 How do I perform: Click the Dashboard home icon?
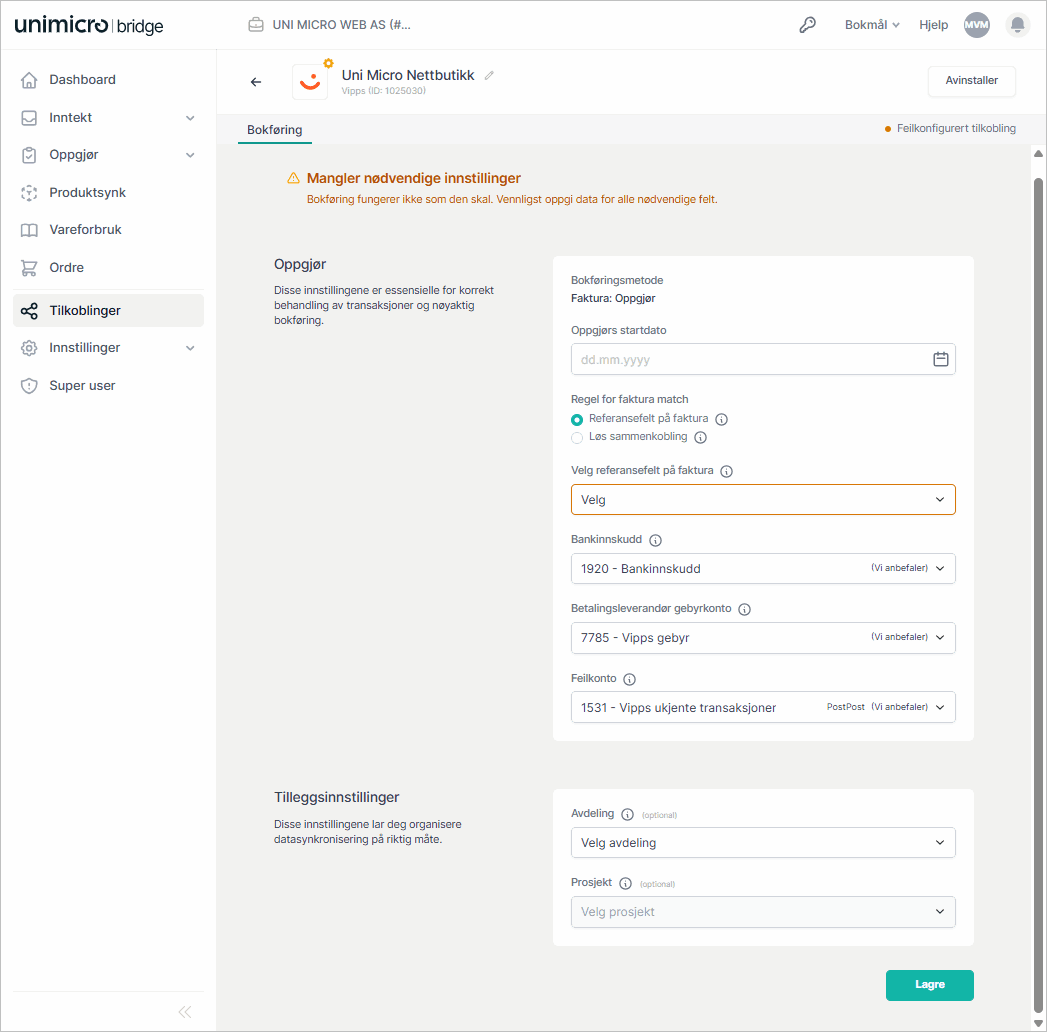29,80
